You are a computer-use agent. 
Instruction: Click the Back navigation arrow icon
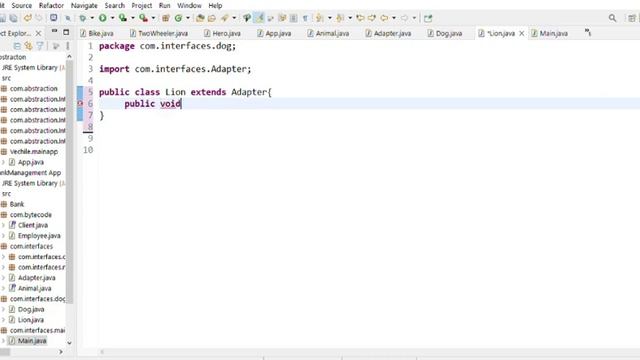(384, 18)
